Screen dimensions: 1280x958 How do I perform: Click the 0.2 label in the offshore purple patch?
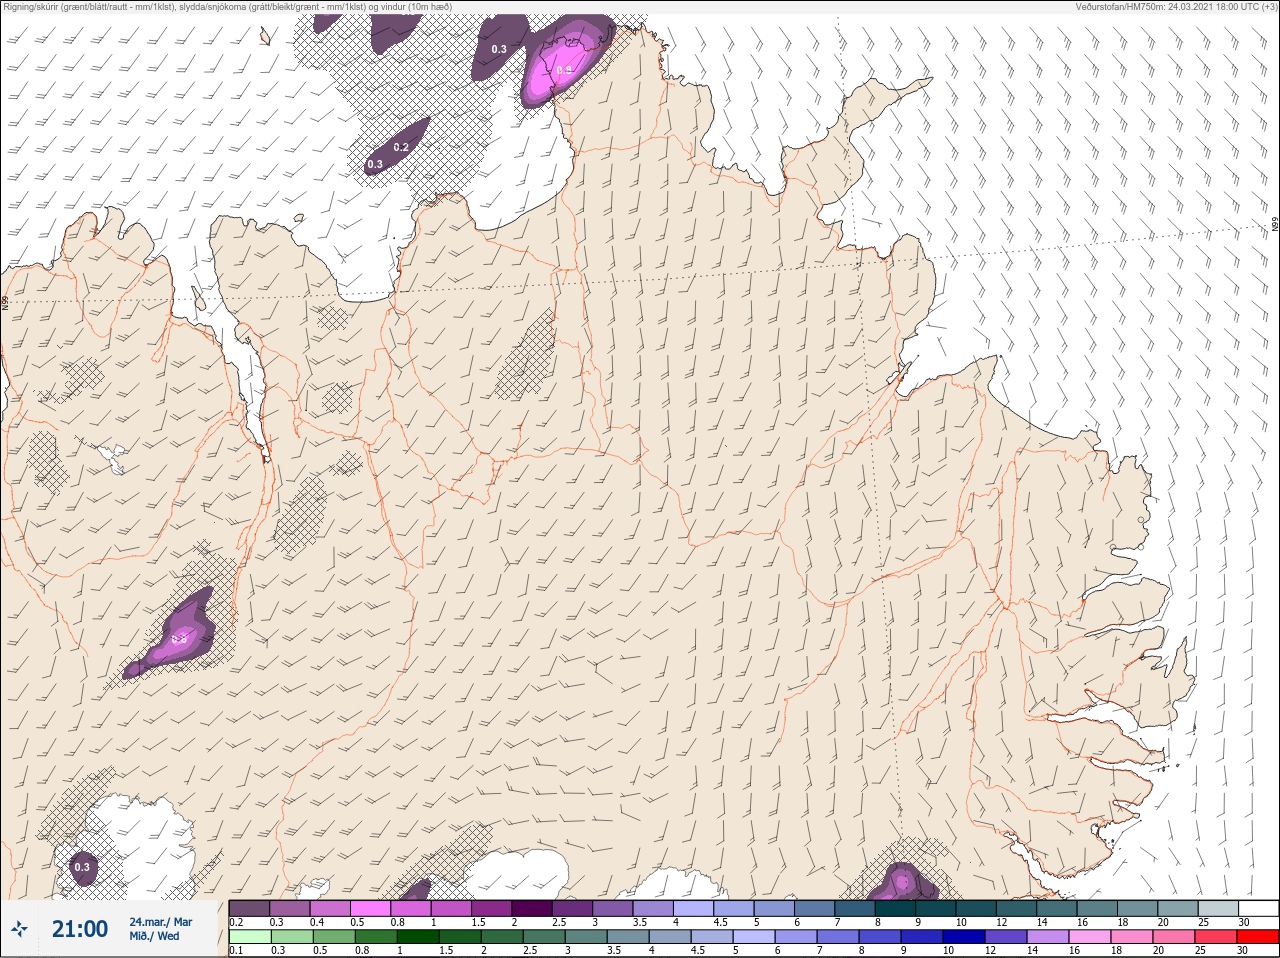coord(401,147)
